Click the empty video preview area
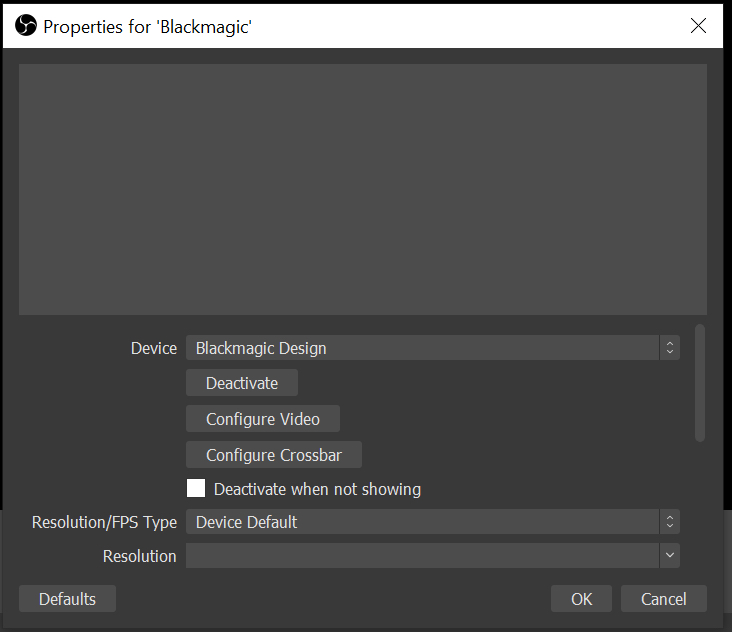 (362, 190)
